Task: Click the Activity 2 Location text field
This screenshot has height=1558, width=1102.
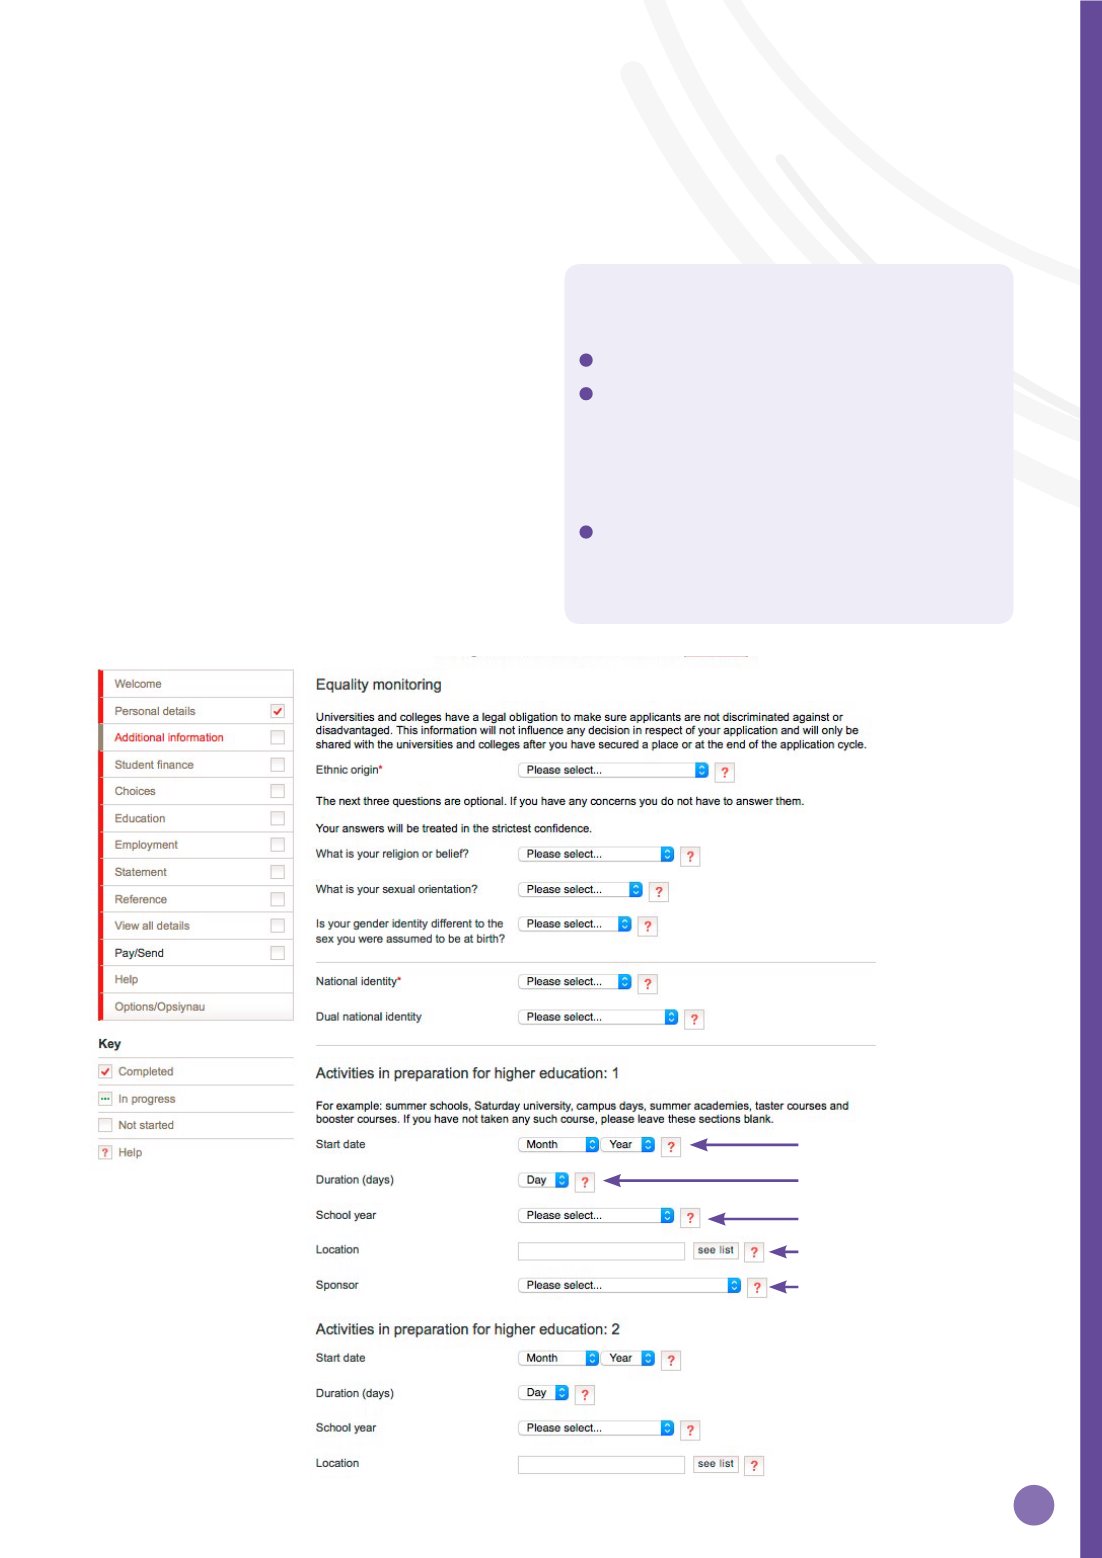Action: (x=601, y=1465)
